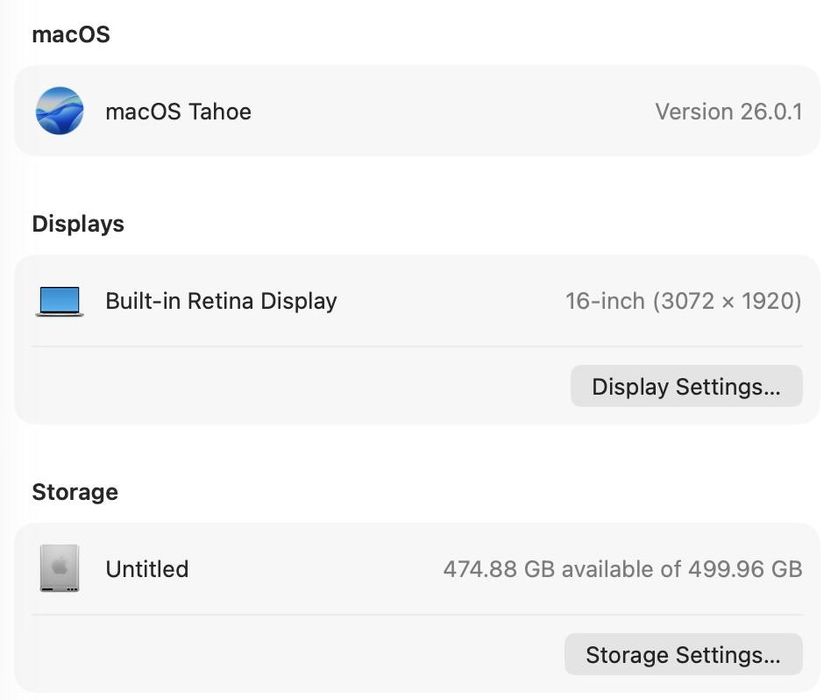
Task: Click the 26.0.1 version number
Action: pyautogui.click(x=771, y=111)
